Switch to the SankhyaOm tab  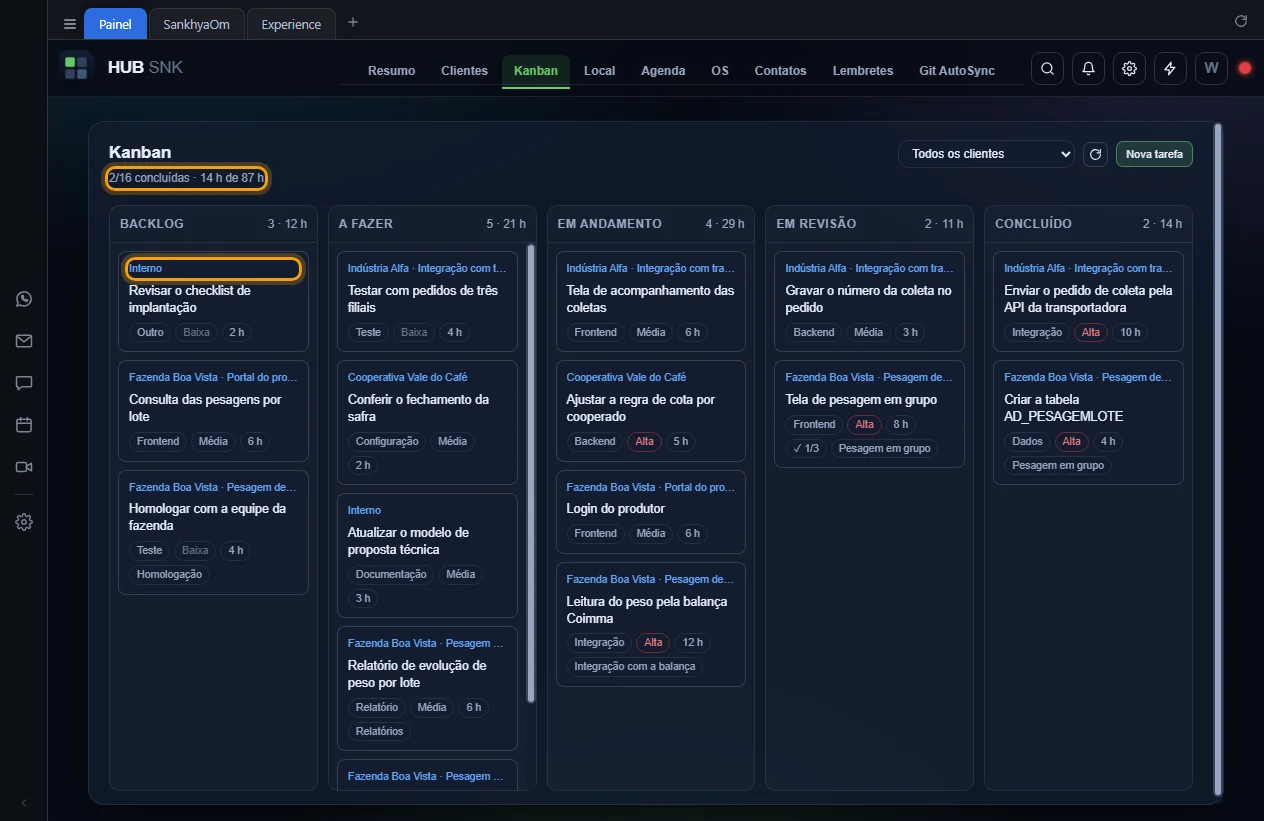[x=196, y=24]
